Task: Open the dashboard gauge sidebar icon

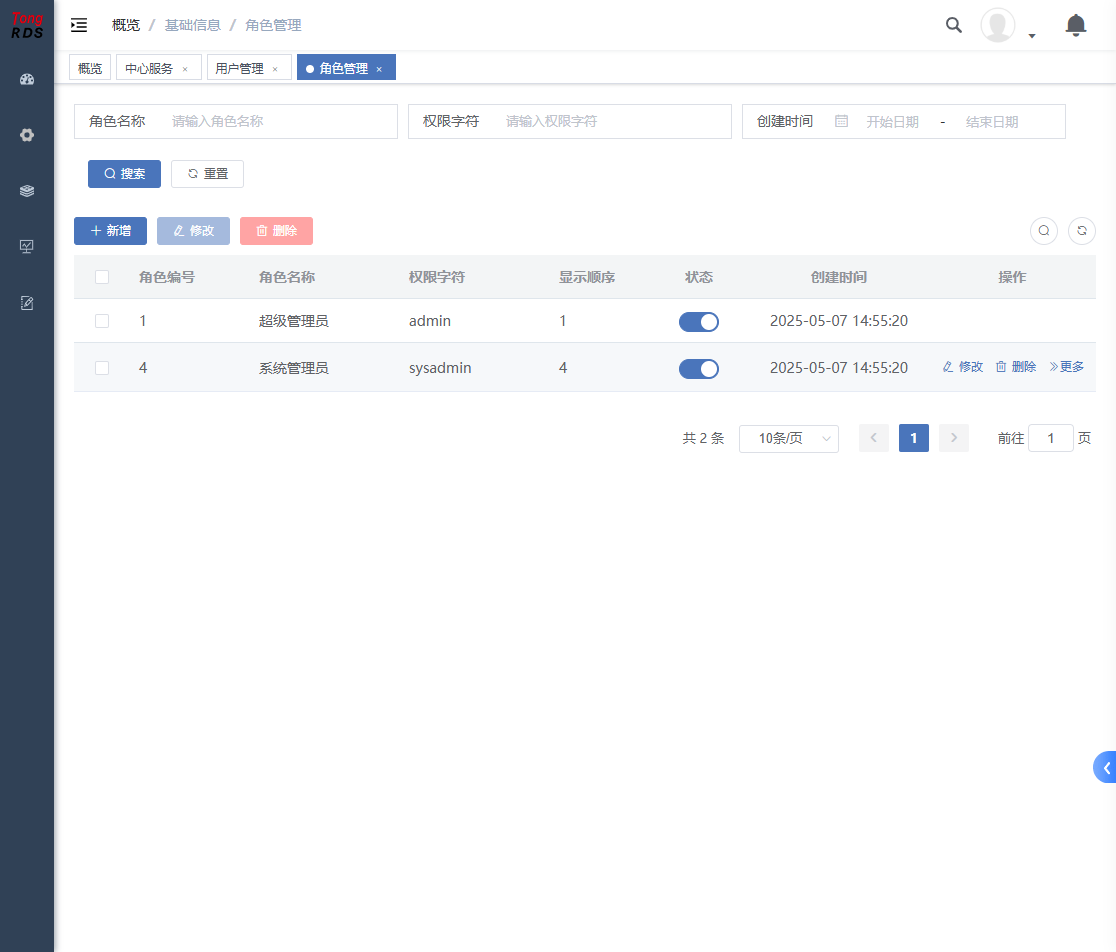Action: (27, 79)
